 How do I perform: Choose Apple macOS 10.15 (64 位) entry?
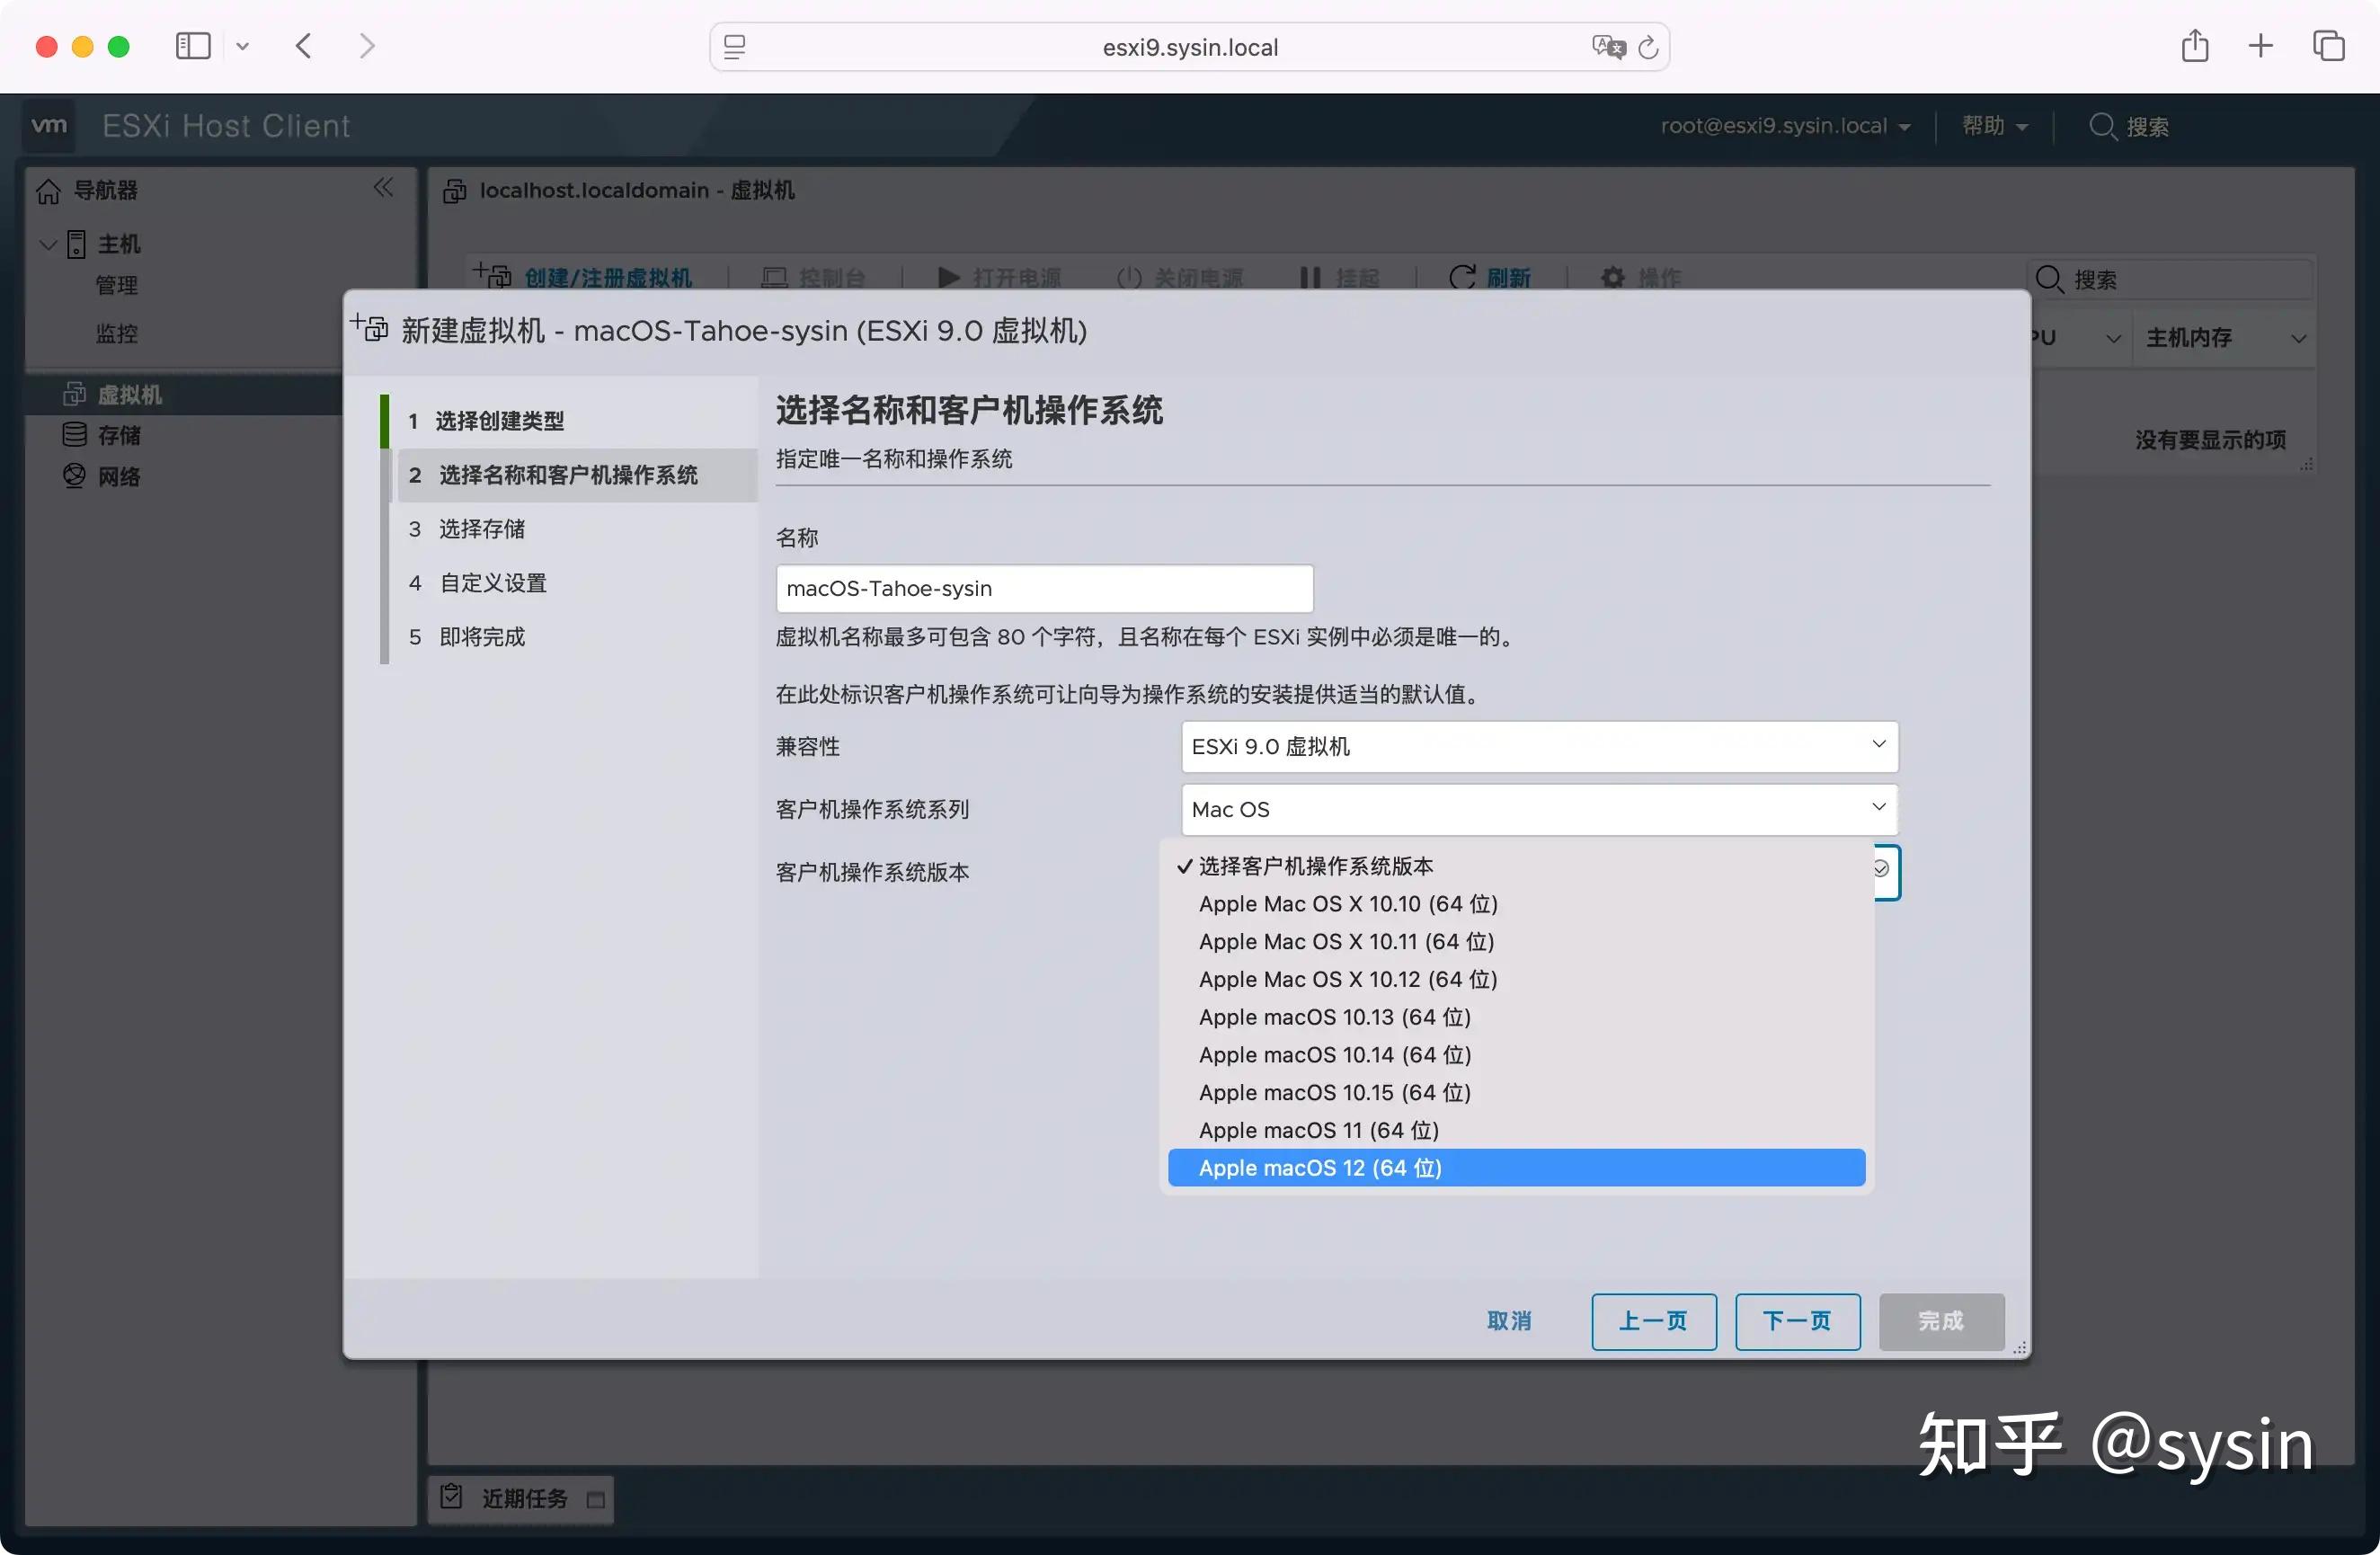coord(1334,1092)
